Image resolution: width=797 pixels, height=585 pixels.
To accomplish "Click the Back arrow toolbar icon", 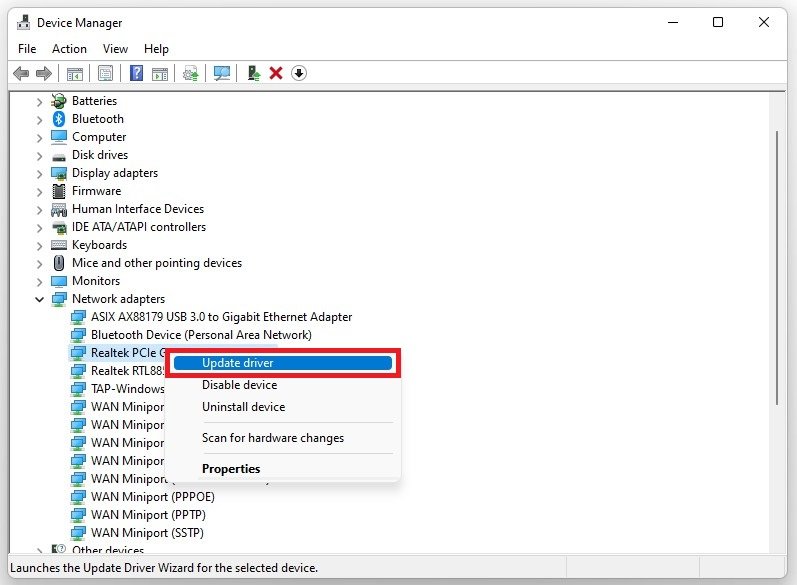I will tap(21, 74).
